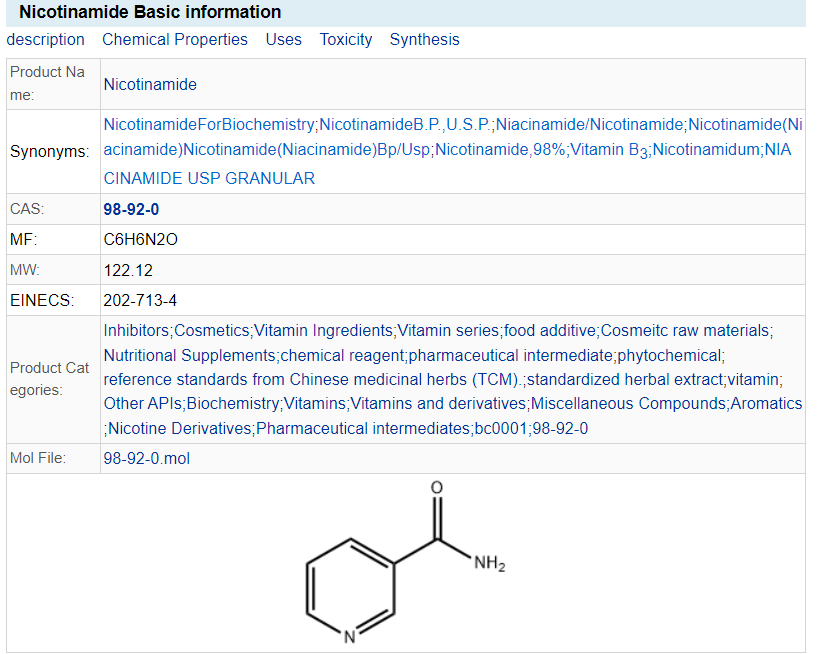Select the Vitamin B3 synonym
This screenshot has width=820, height=654.
(x=609, y=150)
